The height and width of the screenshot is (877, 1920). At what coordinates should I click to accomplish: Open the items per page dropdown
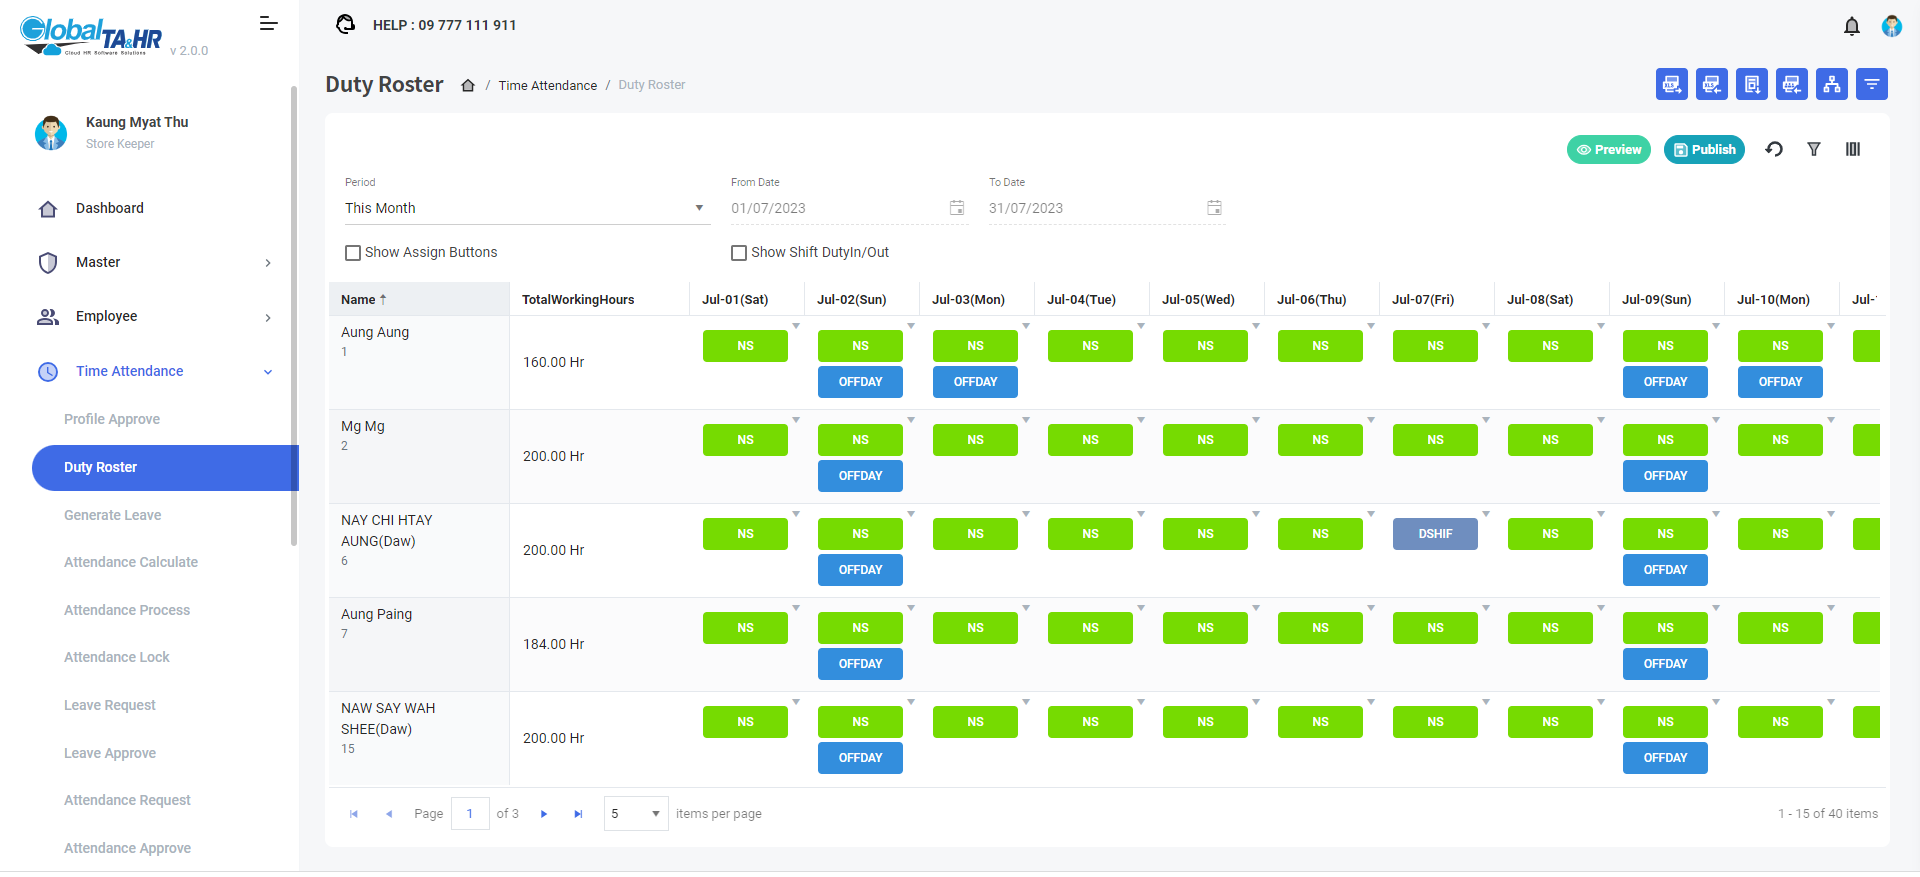click(636, 814)
